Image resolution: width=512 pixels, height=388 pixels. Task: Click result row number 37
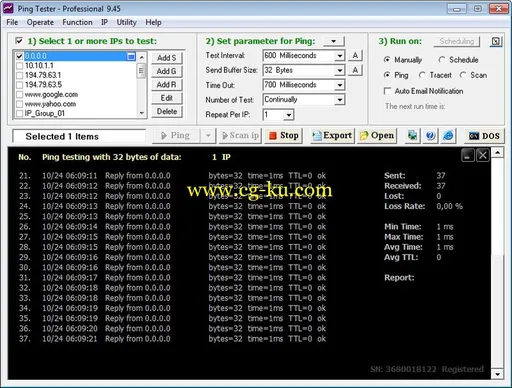click(173, 339)
